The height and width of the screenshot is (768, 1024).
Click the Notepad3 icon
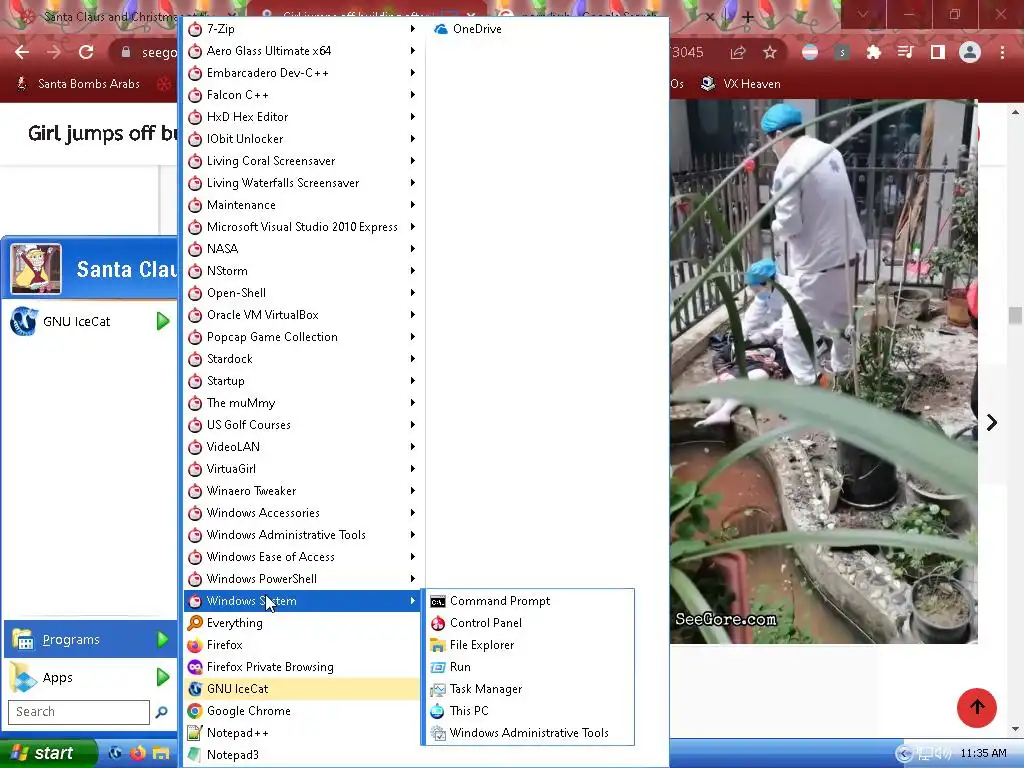point(195,755)
